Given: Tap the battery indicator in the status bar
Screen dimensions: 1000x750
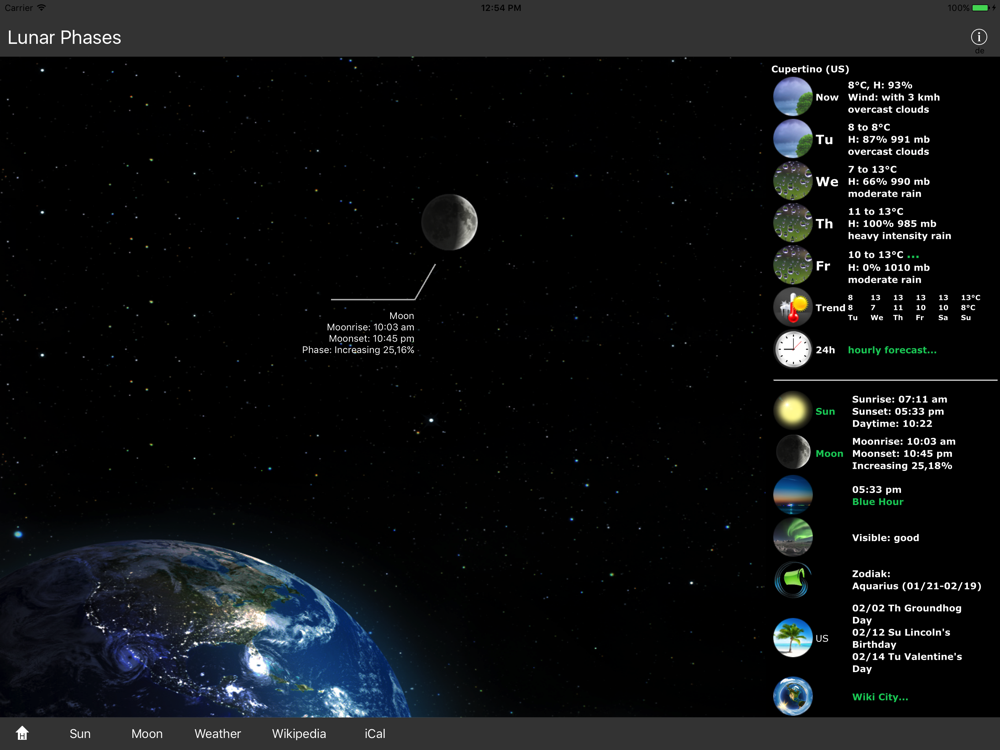Looking at the screenshot, I should (x=982, y=8).
